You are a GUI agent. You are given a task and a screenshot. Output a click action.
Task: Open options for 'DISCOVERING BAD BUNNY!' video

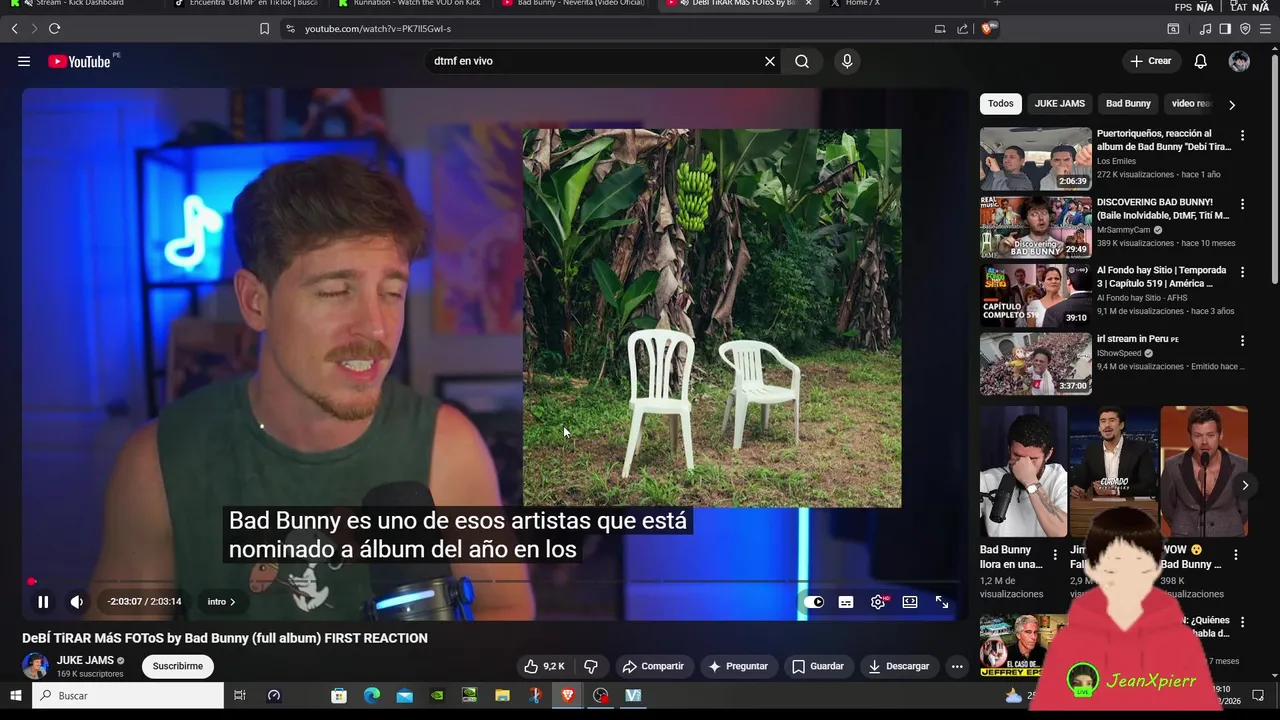(1243, 203)
